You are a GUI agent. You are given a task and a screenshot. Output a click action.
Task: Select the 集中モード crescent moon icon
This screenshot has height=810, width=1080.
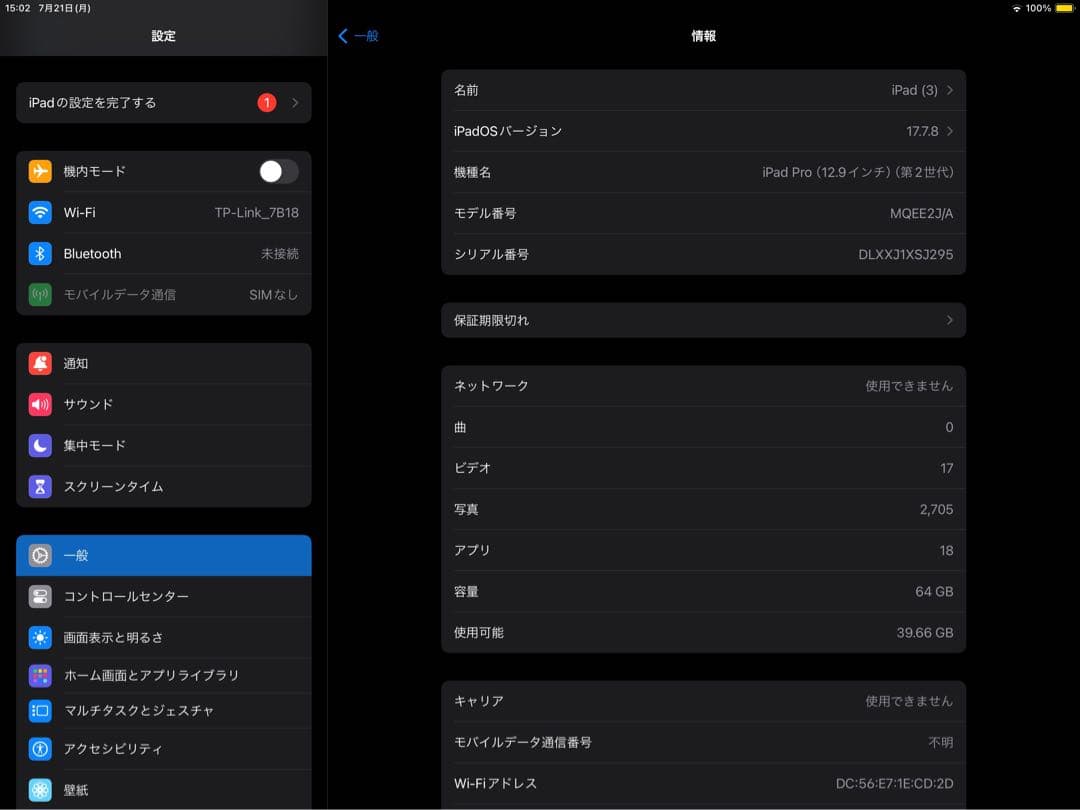(40, 445)
